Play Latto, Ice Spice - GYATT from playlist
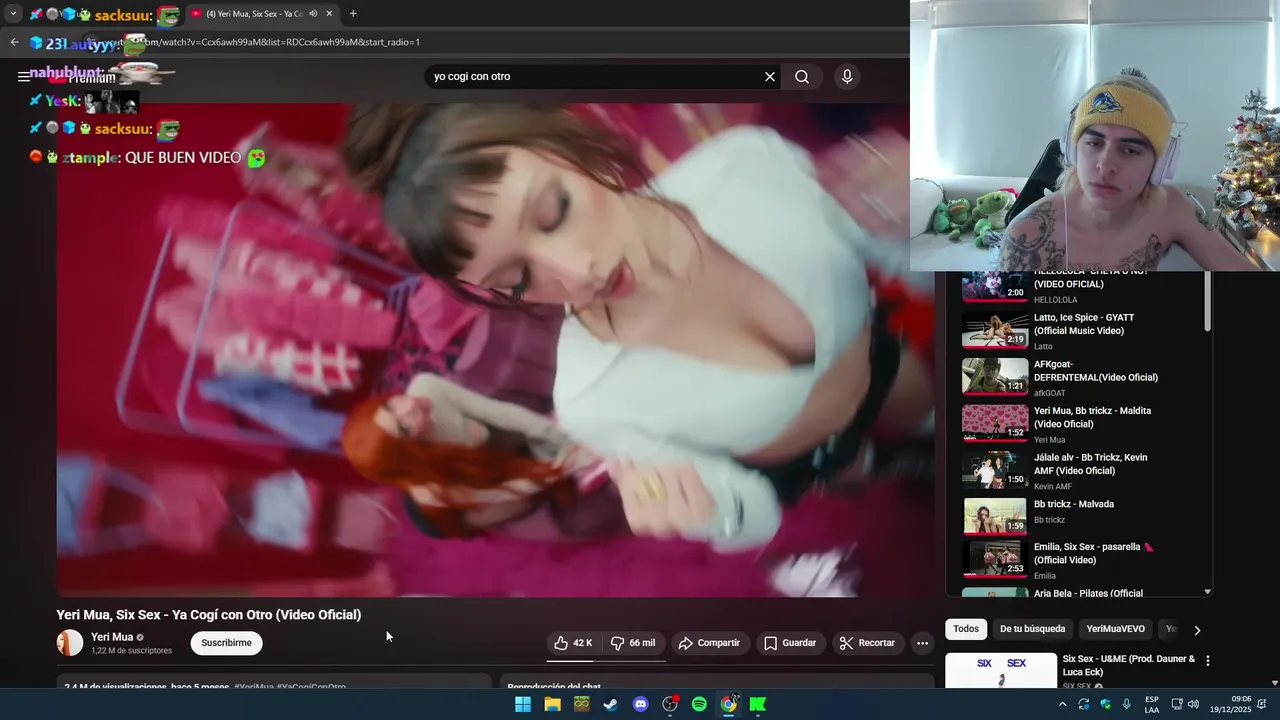 click(1080, 331)
